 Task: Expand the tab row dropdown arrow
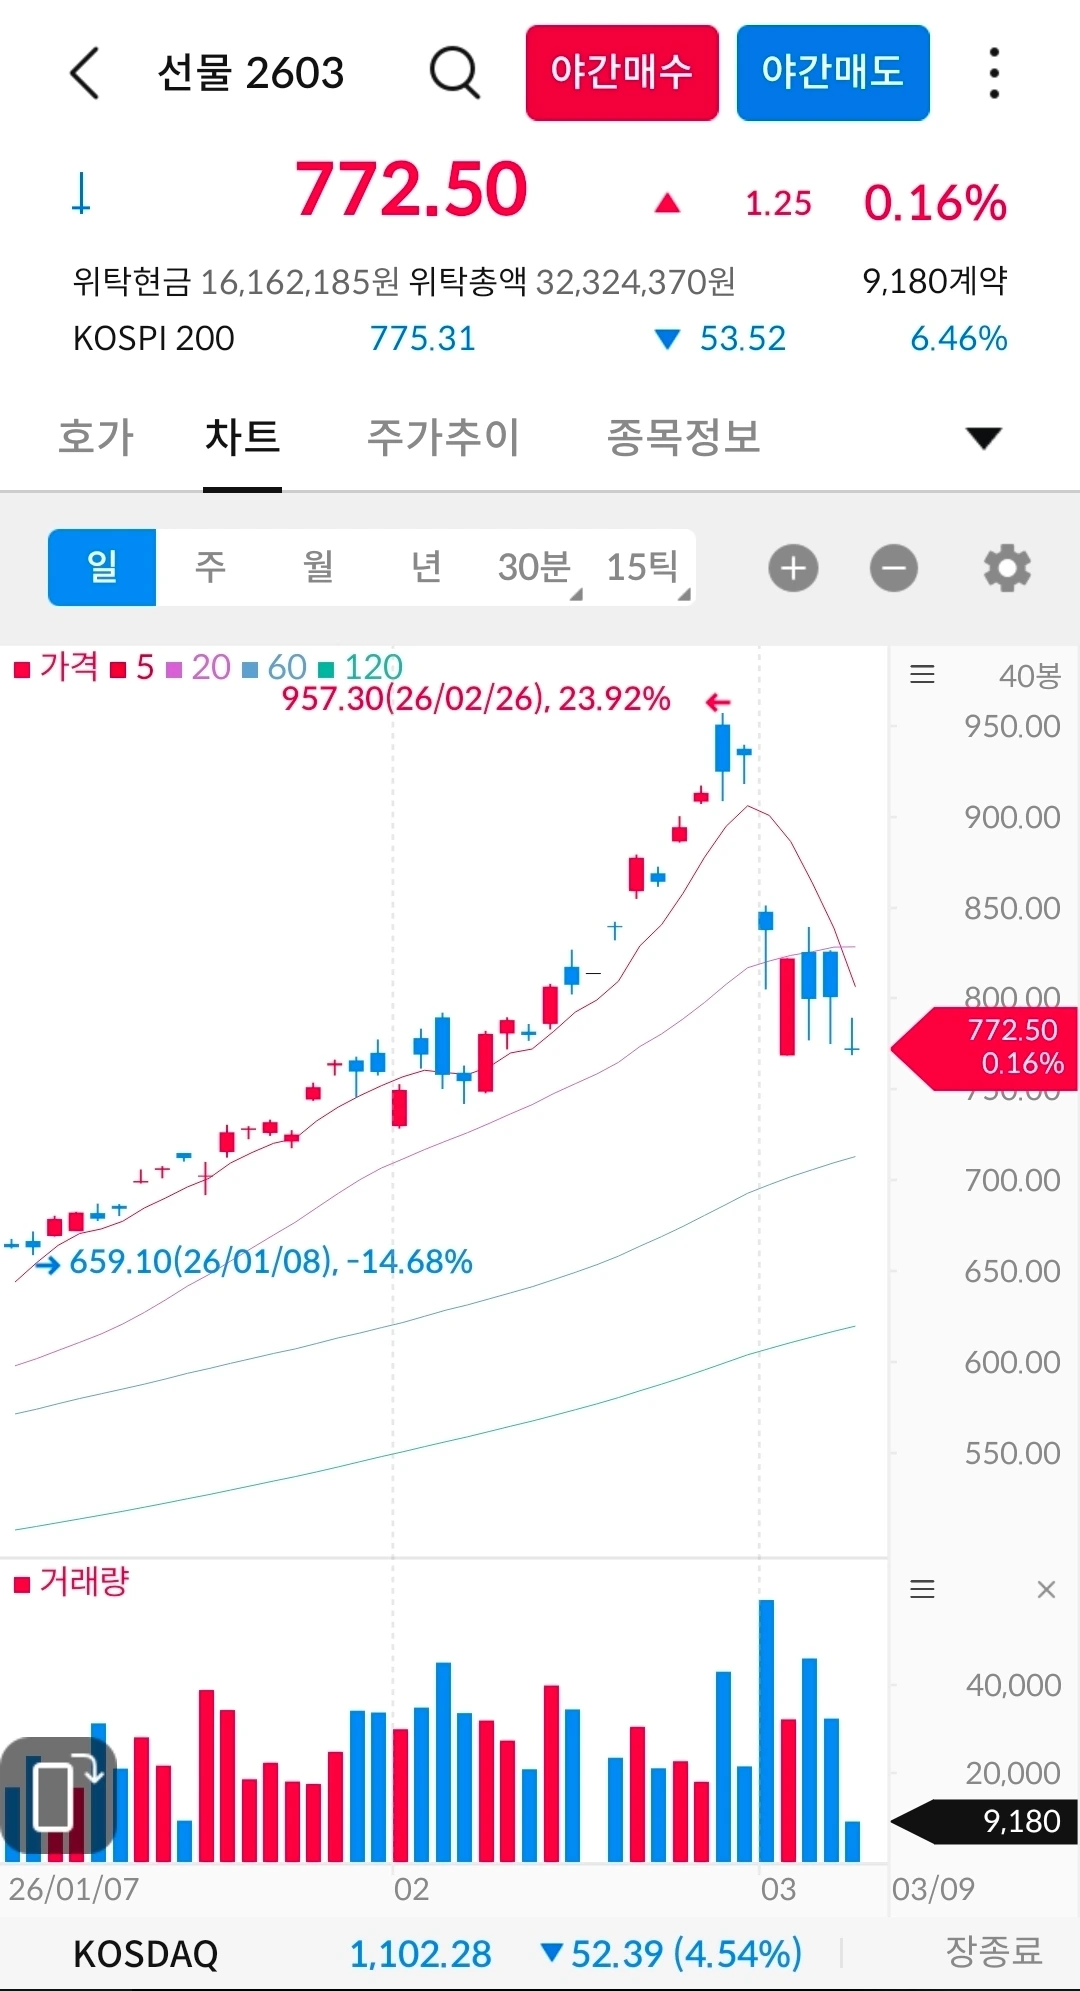click(x=983, y=437)
